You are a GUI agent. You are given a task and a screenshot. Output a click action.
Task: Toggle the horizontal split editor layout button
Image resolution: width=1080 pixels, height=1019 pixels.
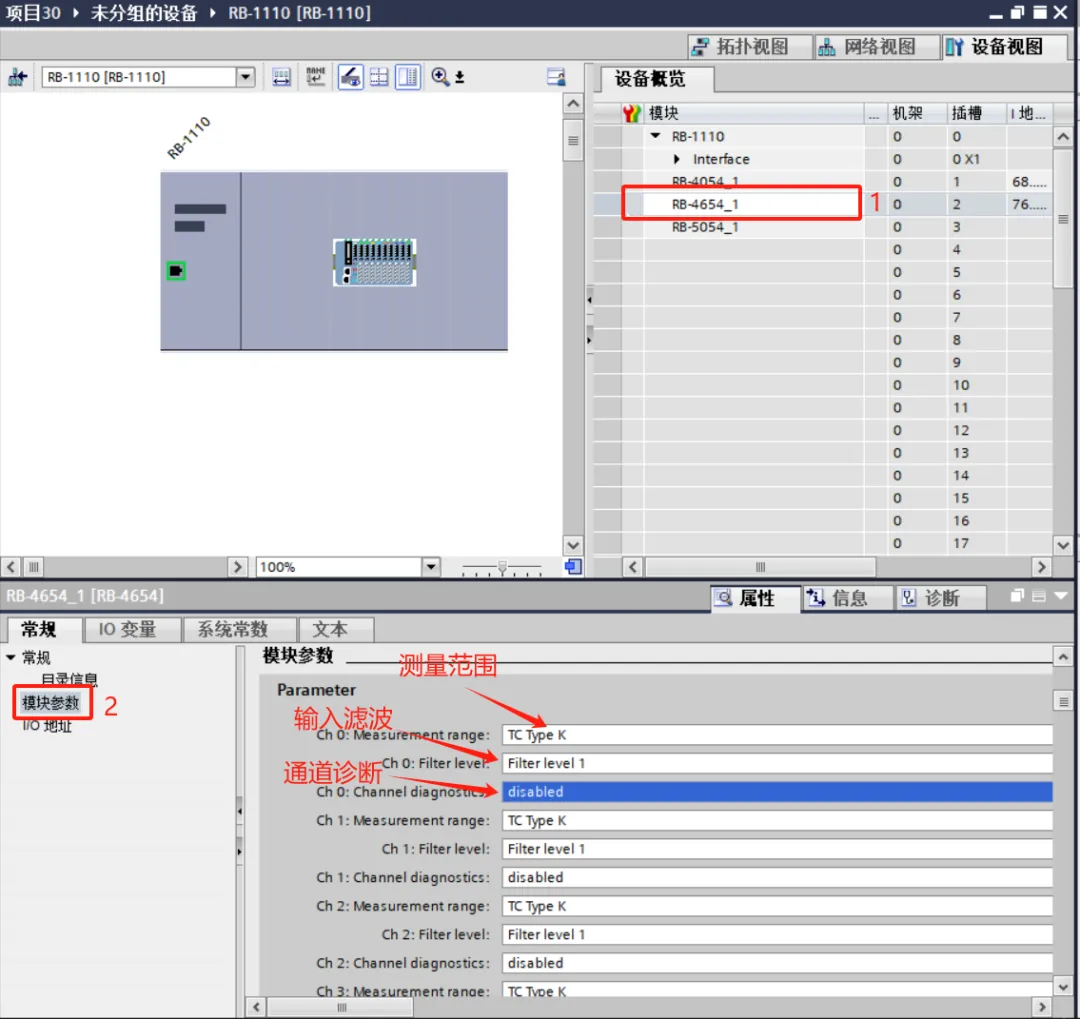[379, 77]
